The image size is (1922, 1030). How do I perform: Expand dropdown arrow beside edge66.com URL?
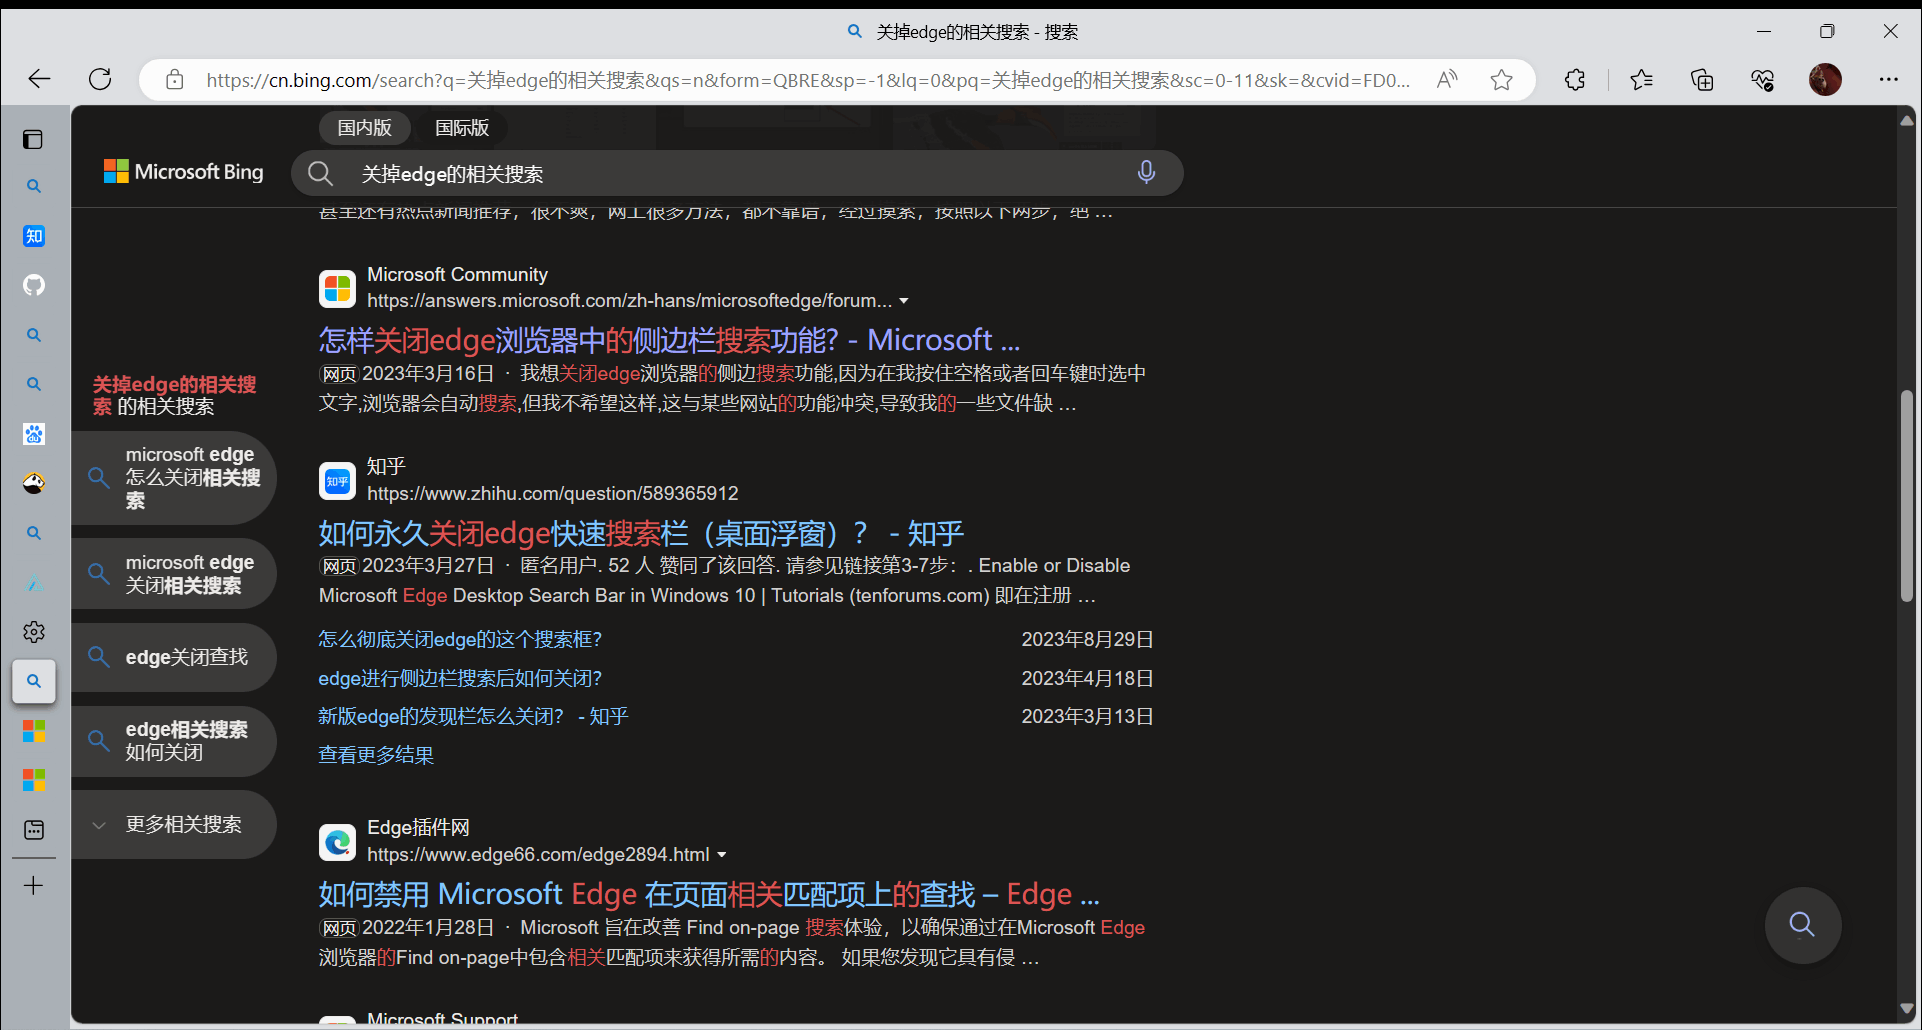[x=722, y=855]
